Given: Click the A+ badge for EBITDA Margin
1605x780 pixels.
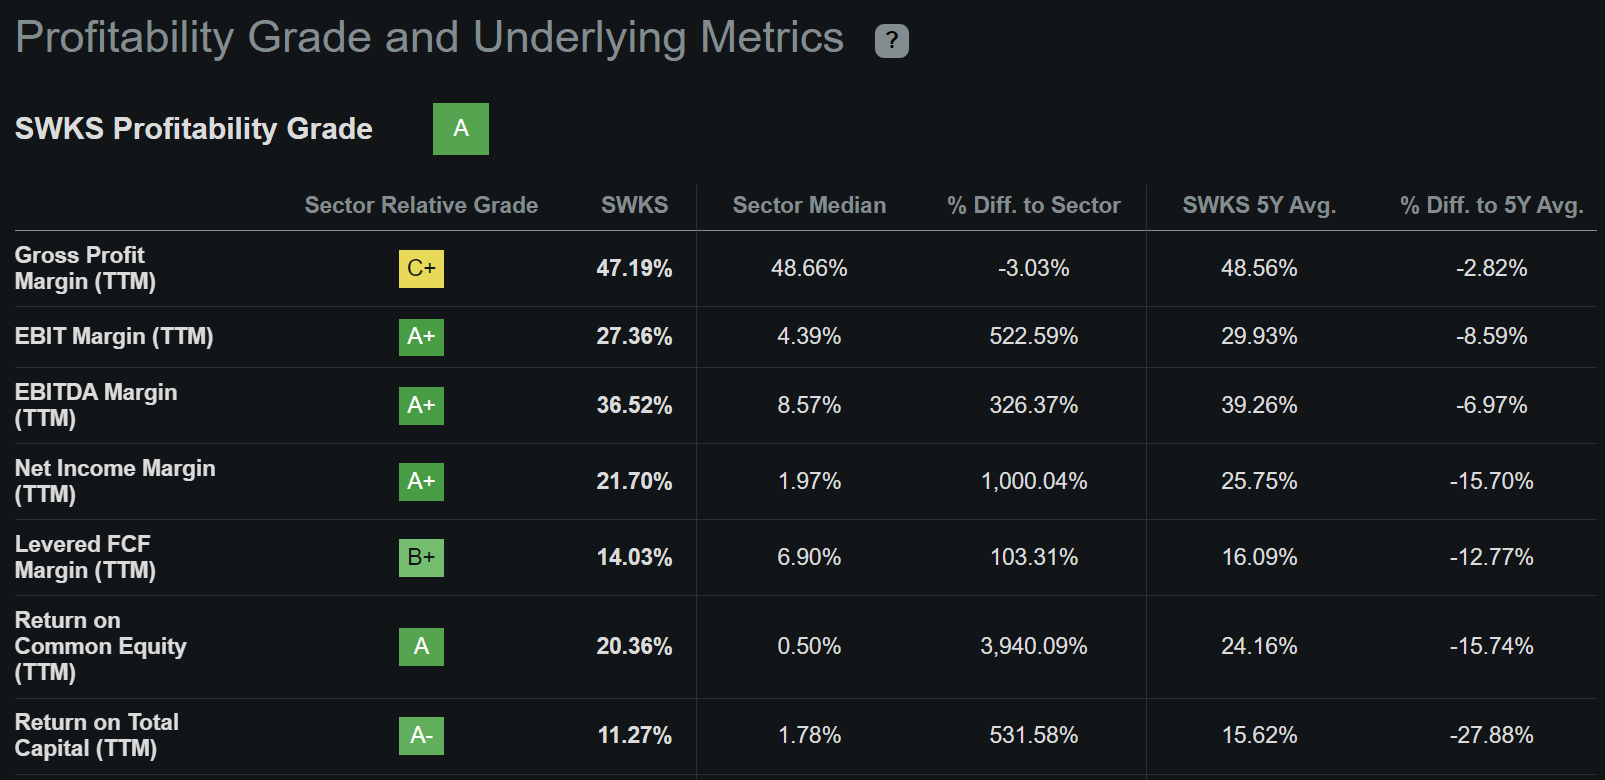Looking at the screenshot, I should point(420,406).
